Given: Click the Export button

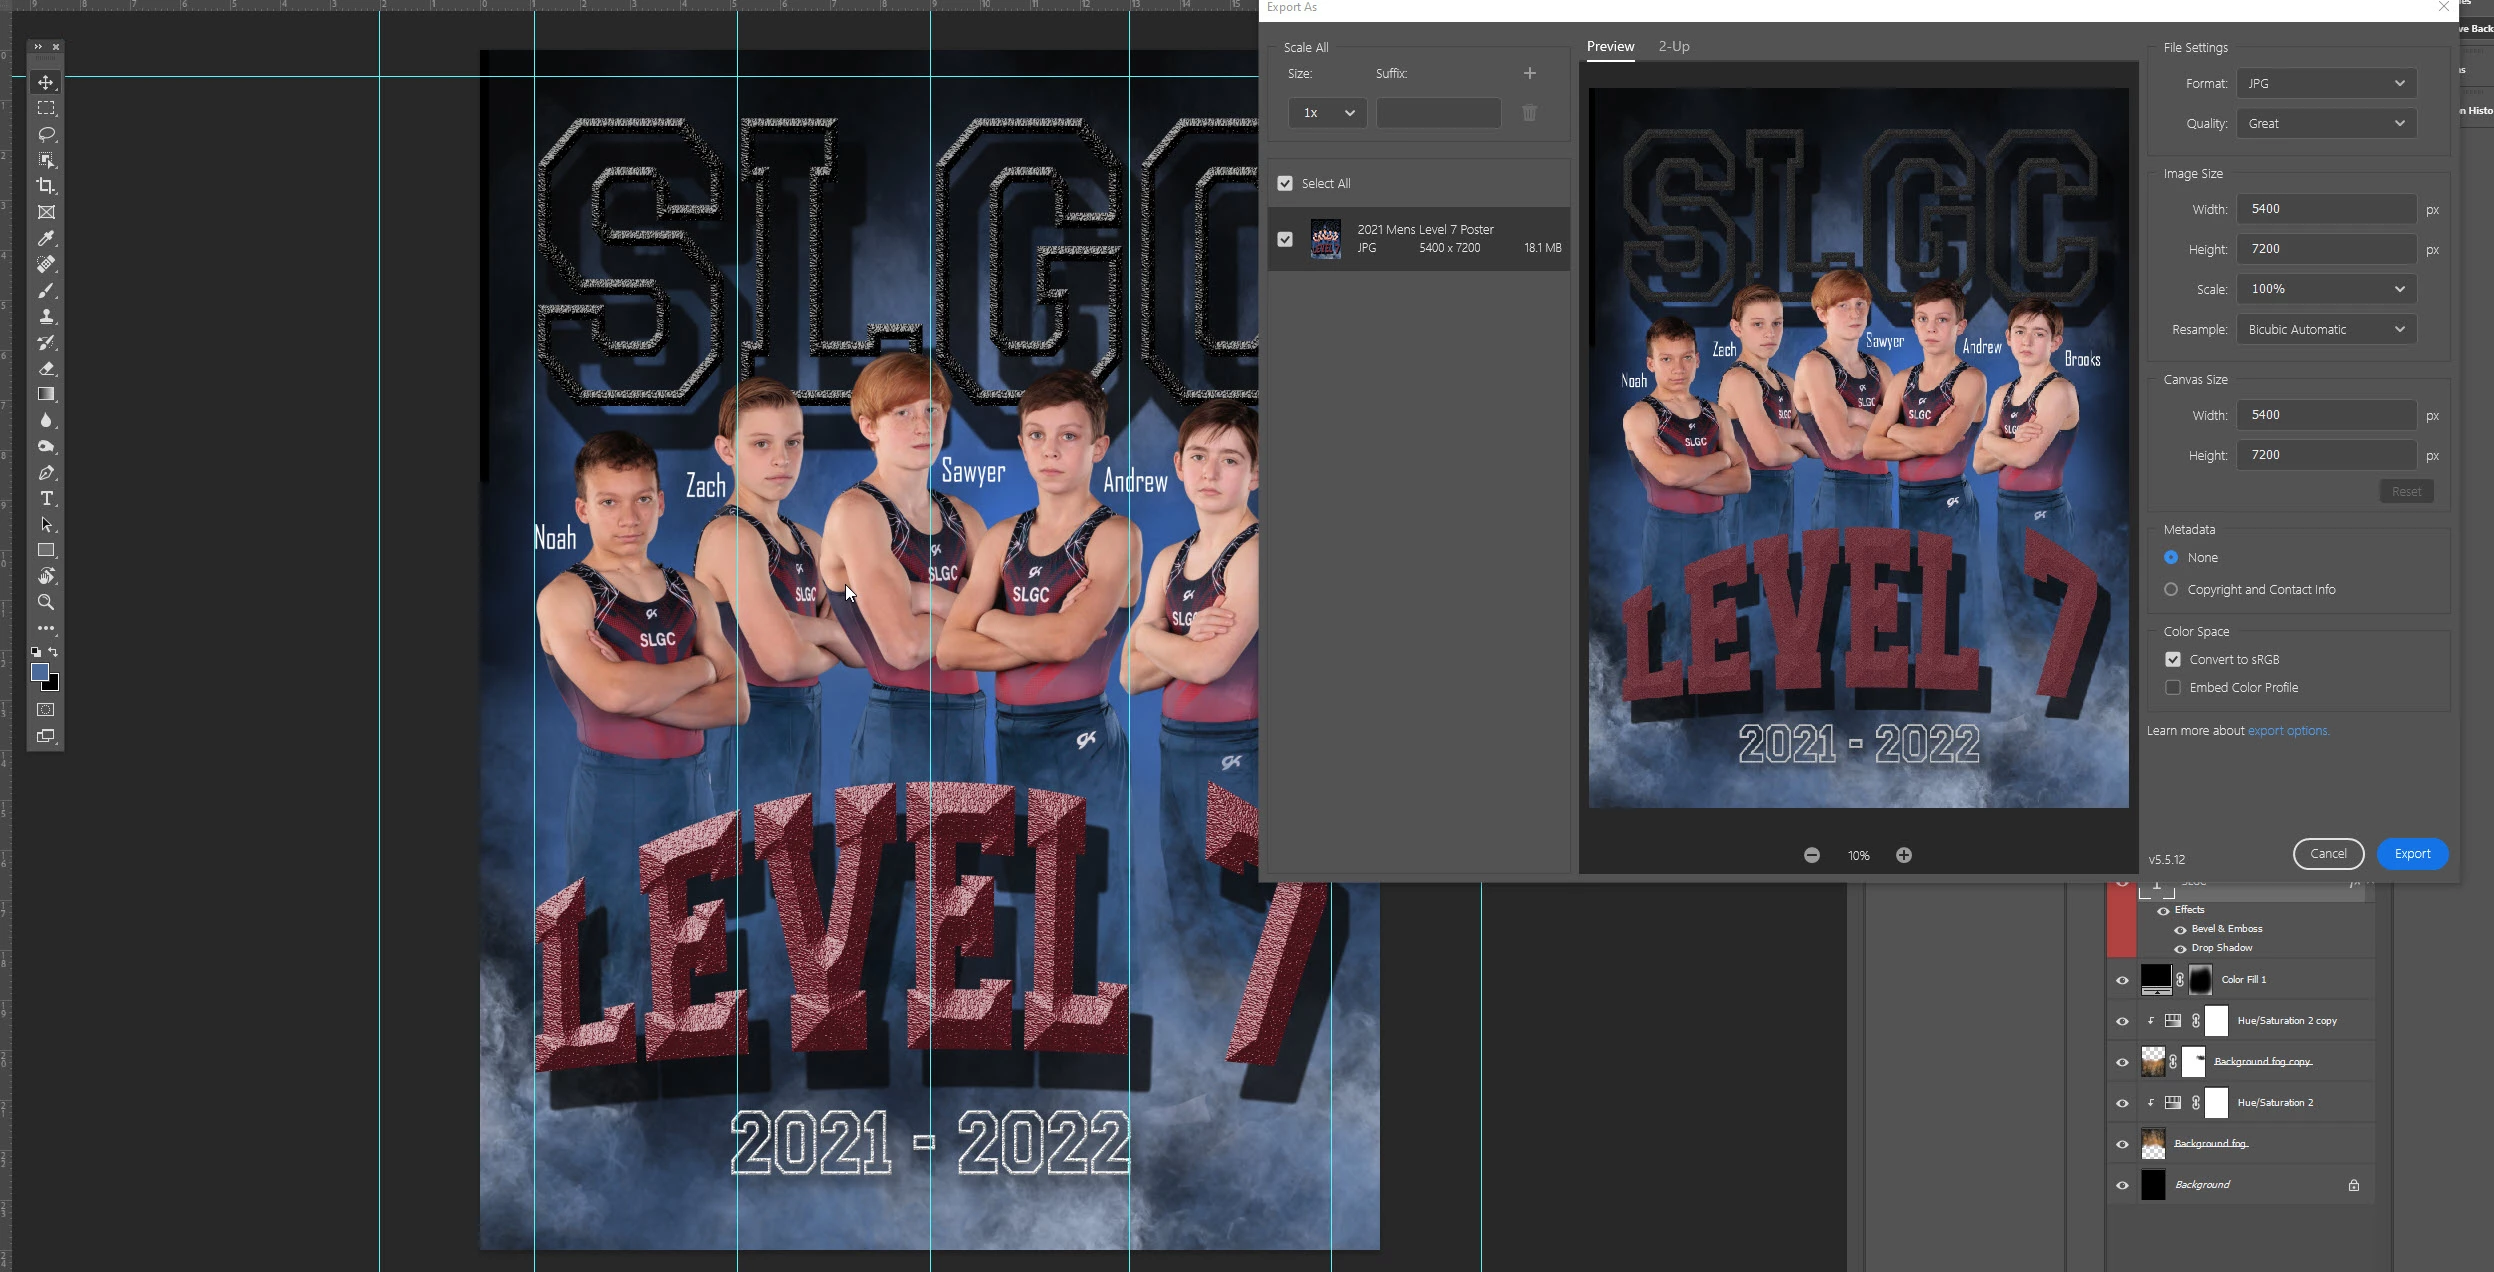Looking at the screenshot, I should click(x=2412, y=853).
